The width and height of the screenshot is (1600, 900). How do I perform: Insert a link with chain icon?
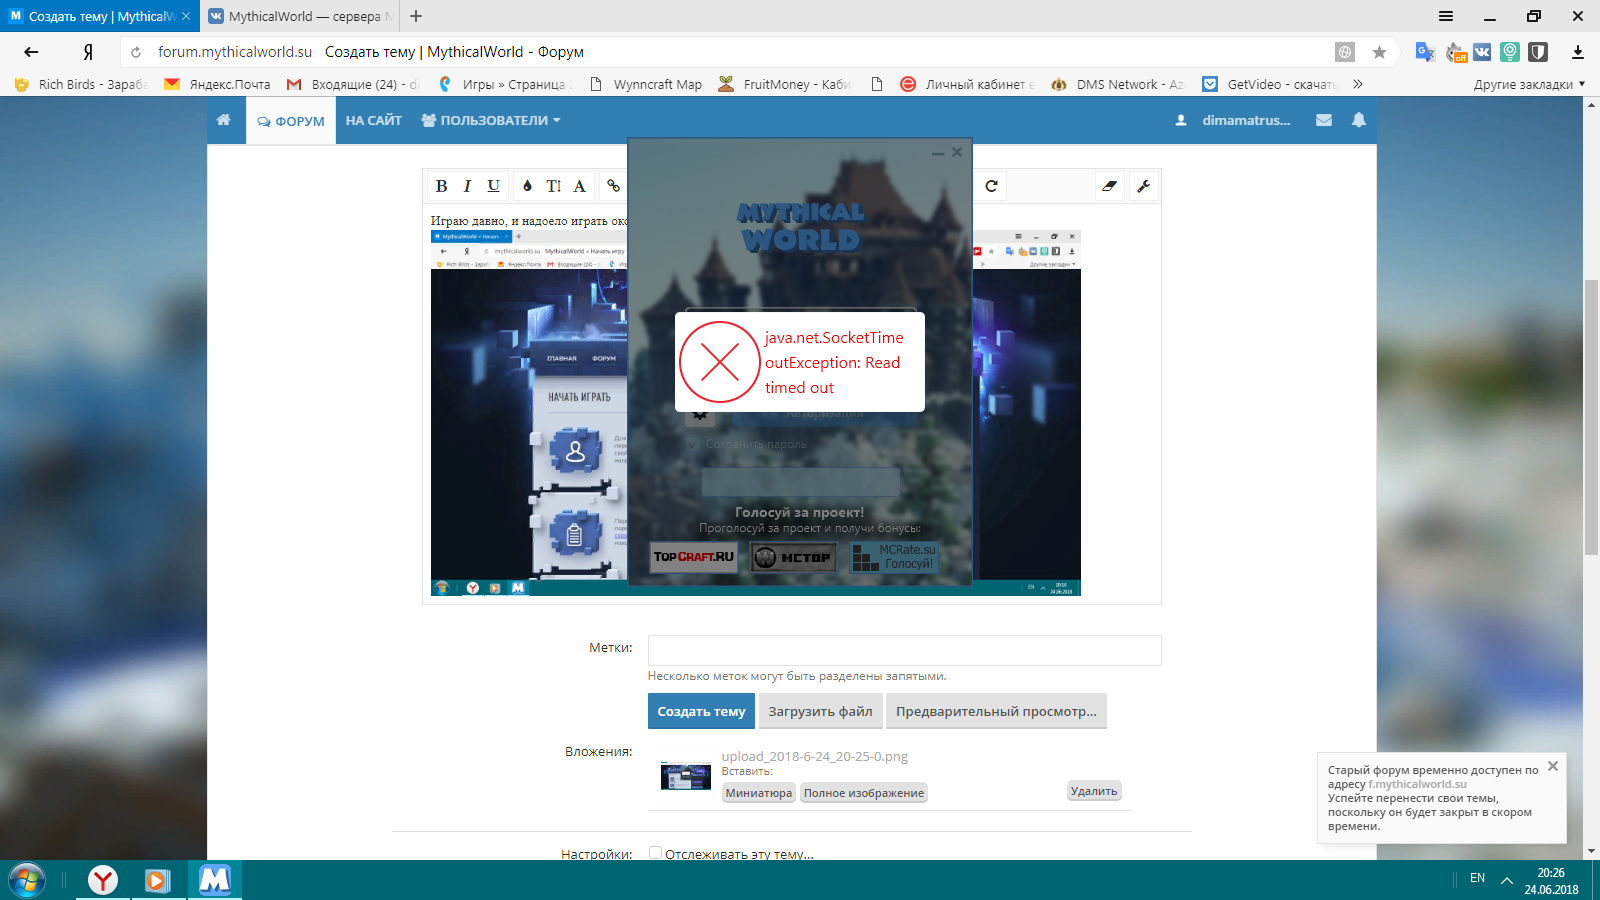point(613,186)
